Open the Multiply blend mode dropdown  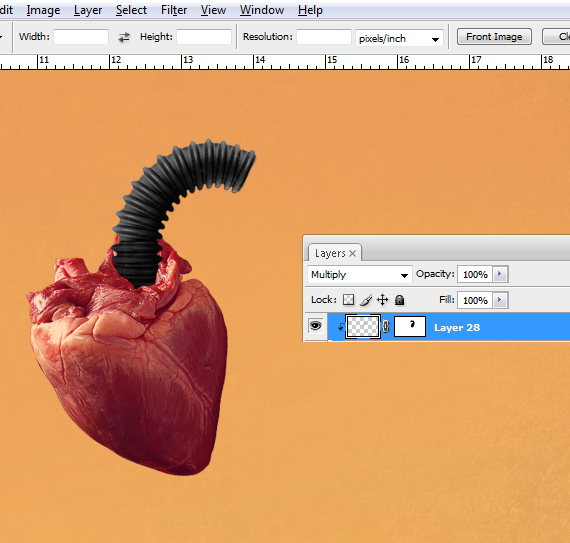coord(360,274)
